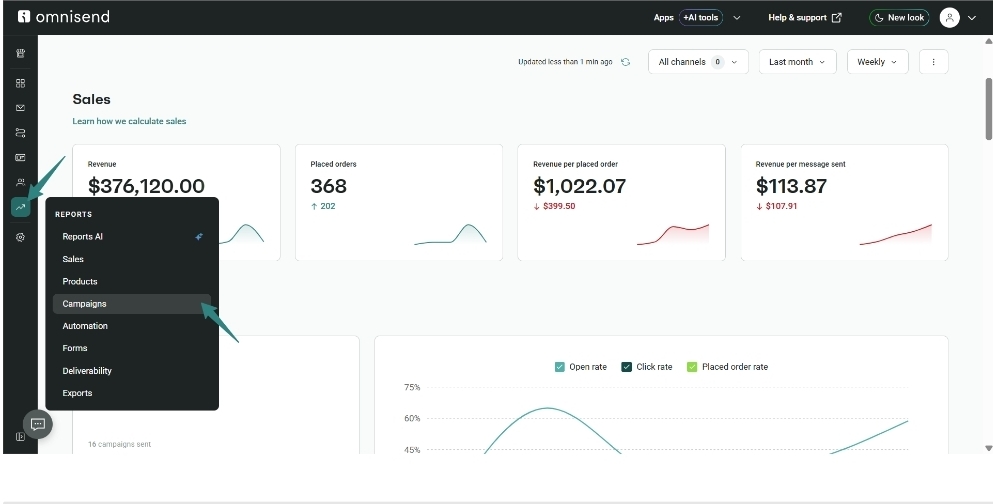
Task: Click the Omnisend logo
Action: (x=63, y=16)
